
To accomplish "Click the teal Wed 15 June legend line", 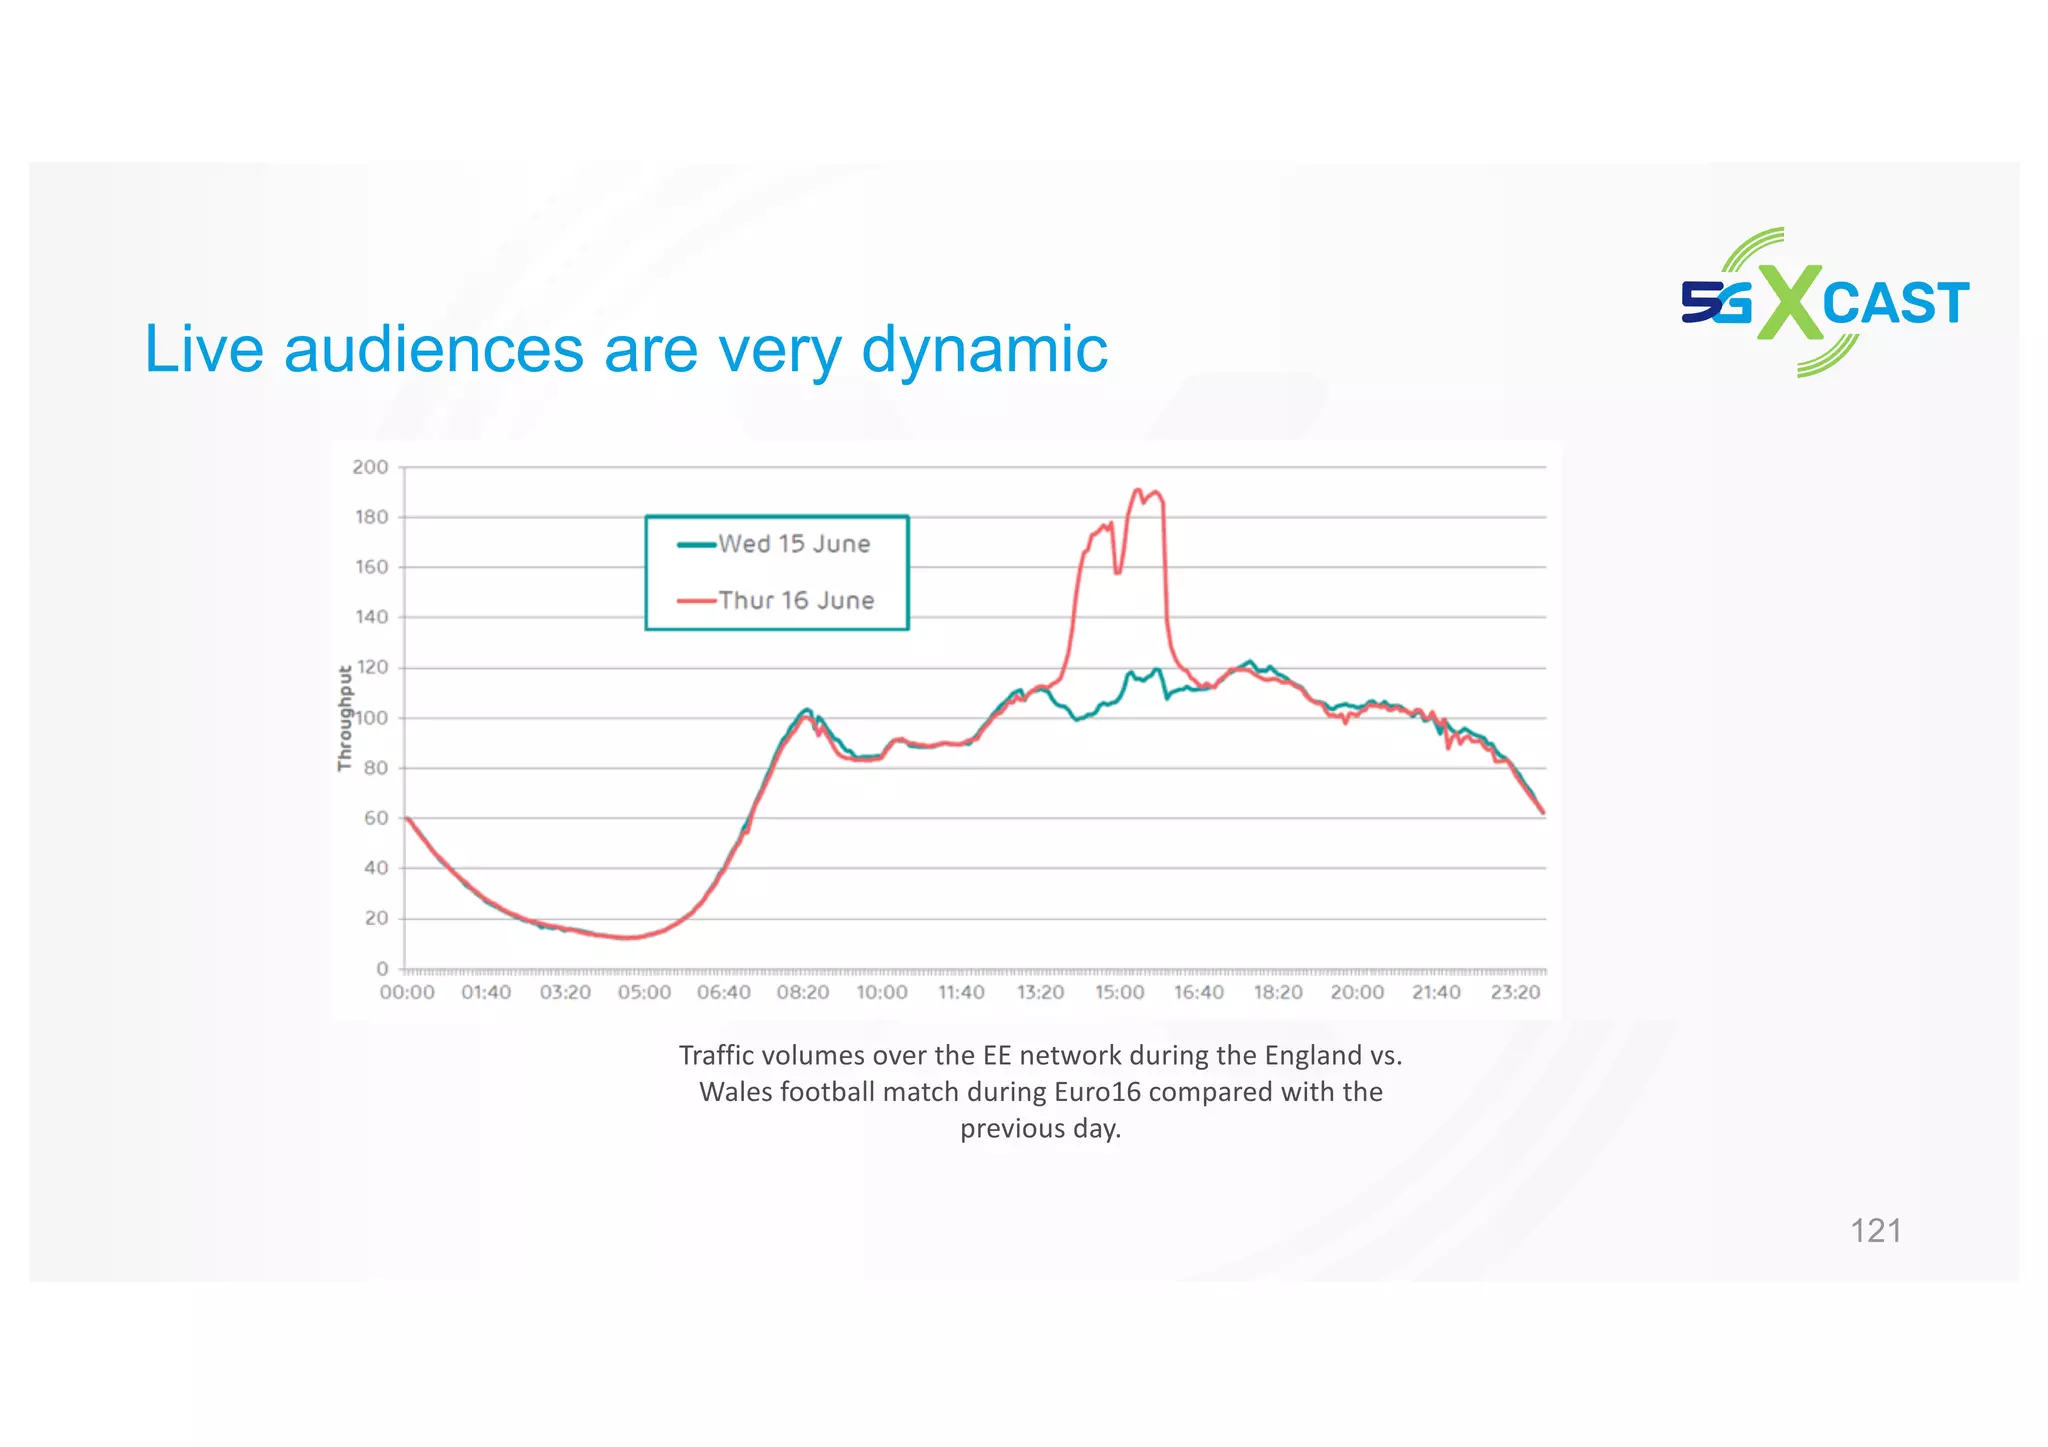I will coord(697,544).
